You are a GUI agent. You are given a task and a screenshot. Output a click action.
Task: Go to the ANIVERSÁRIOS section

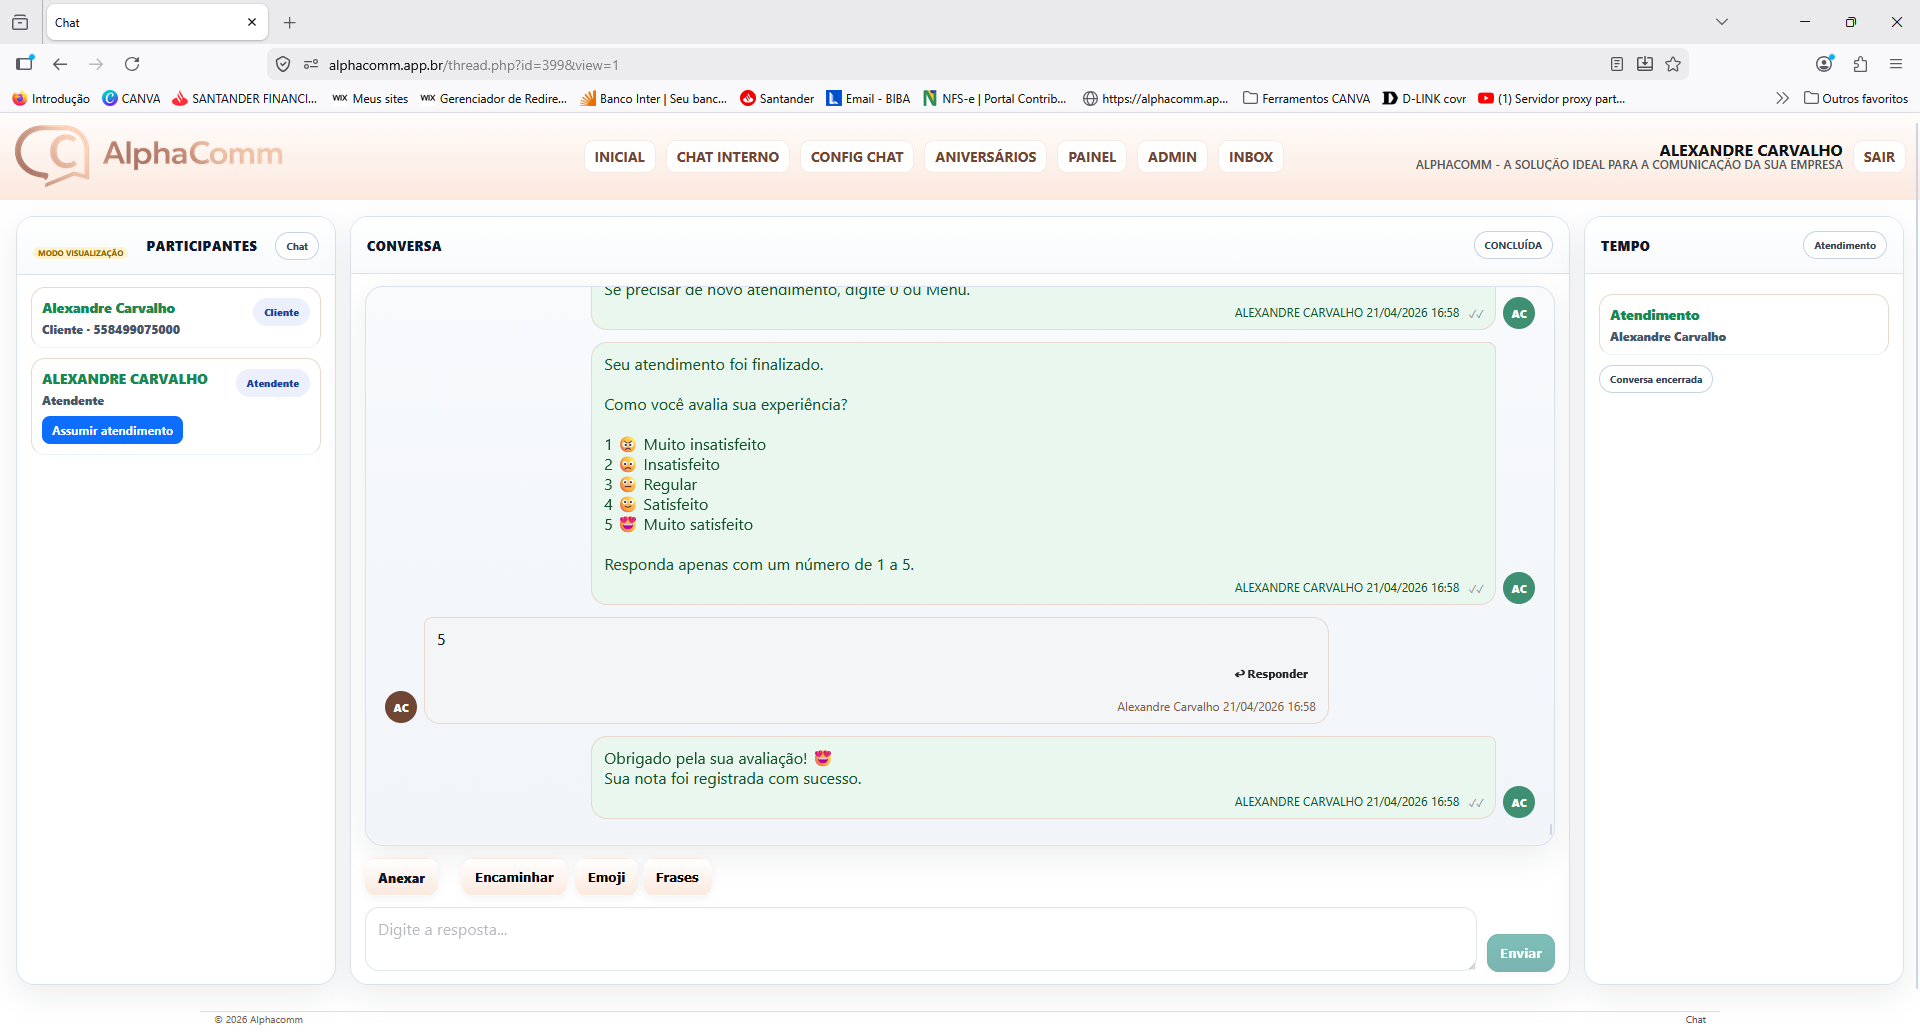tap(985, 157)
